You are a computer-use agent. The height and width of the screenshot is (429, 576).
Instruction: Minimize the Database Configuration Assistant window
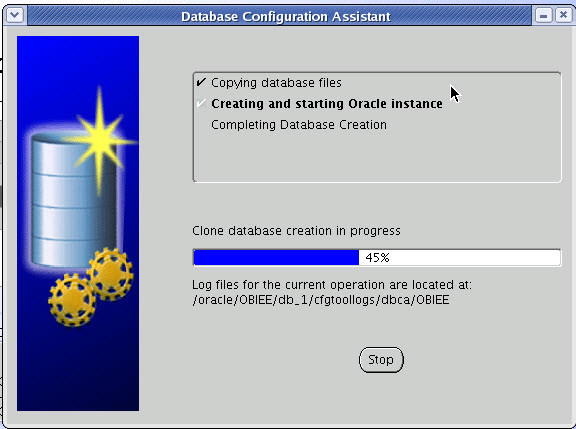pyautogui.click(x=543, y=16)
